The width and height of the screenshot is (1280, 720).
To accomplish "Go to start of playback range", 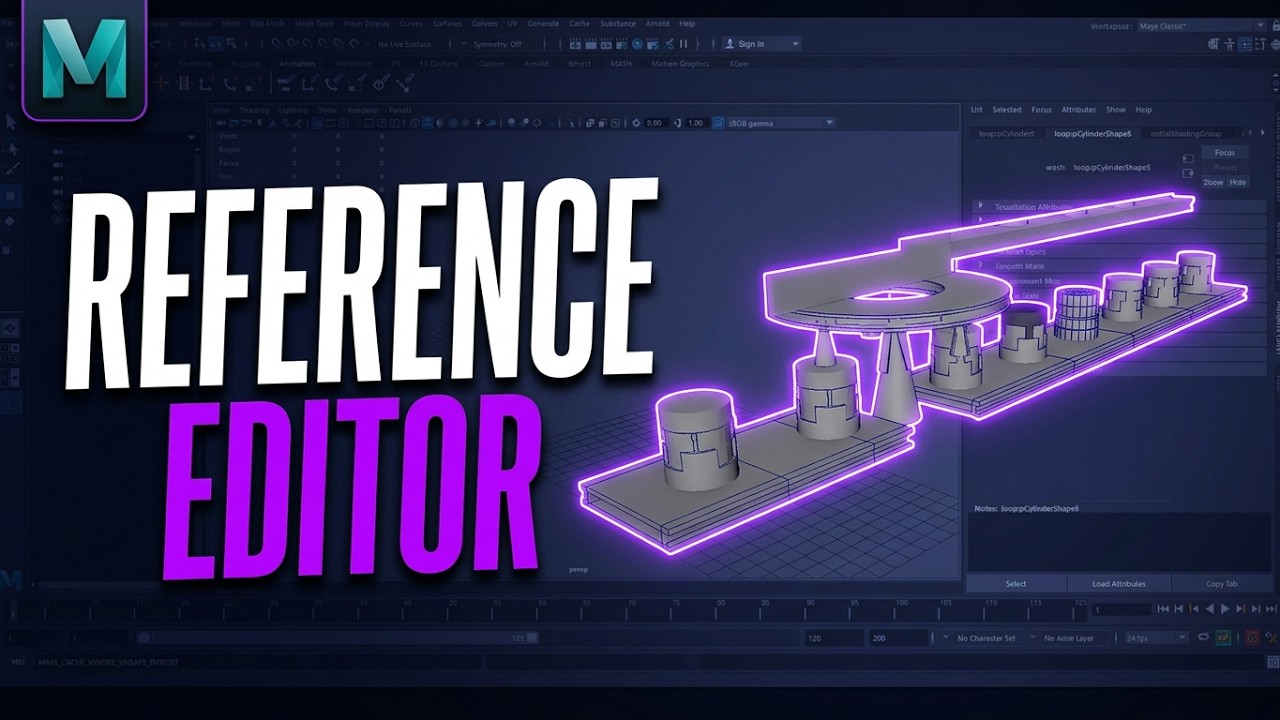I will pos(1163,608).
